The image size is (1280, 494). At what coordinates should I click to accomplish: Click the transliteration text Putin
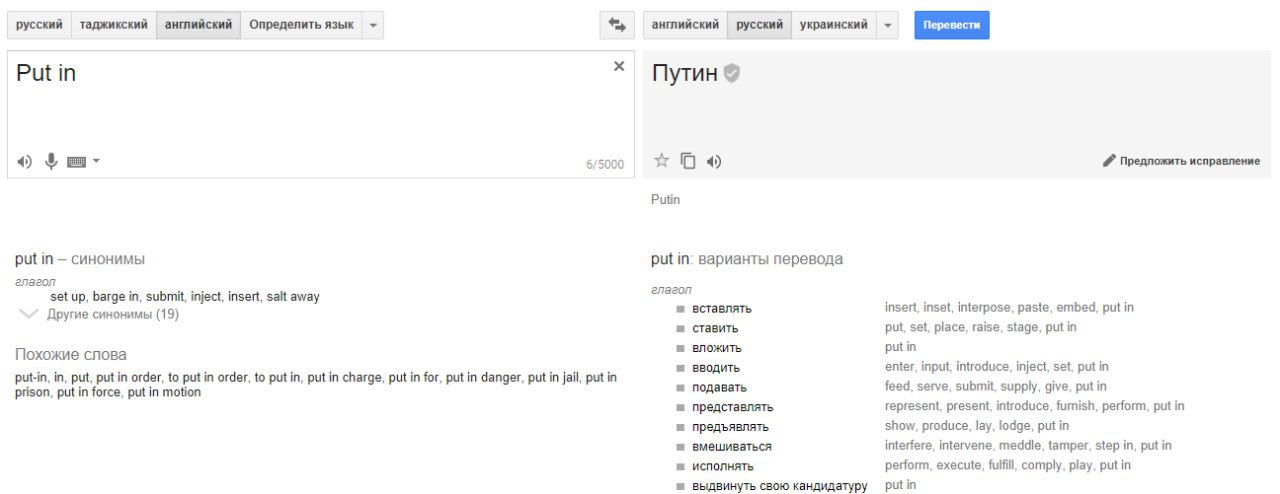click(665, 200)
